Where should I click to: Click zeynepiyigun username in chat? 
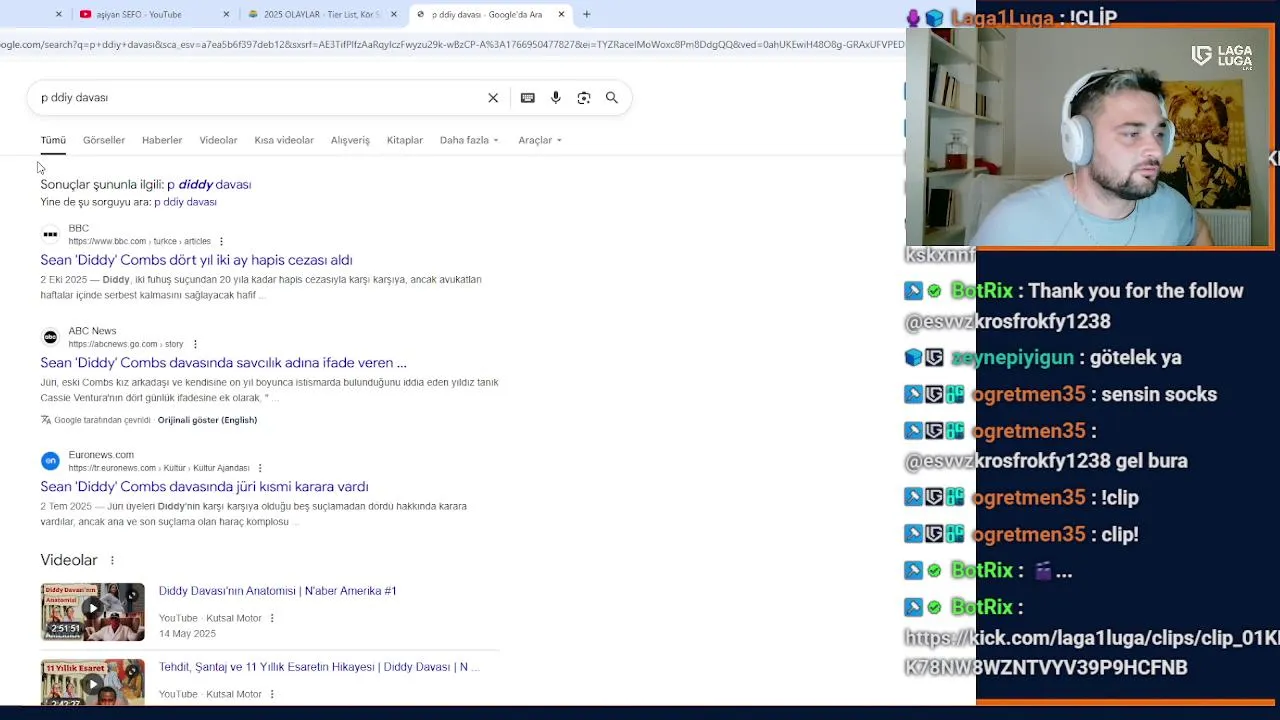[1012, 358]
